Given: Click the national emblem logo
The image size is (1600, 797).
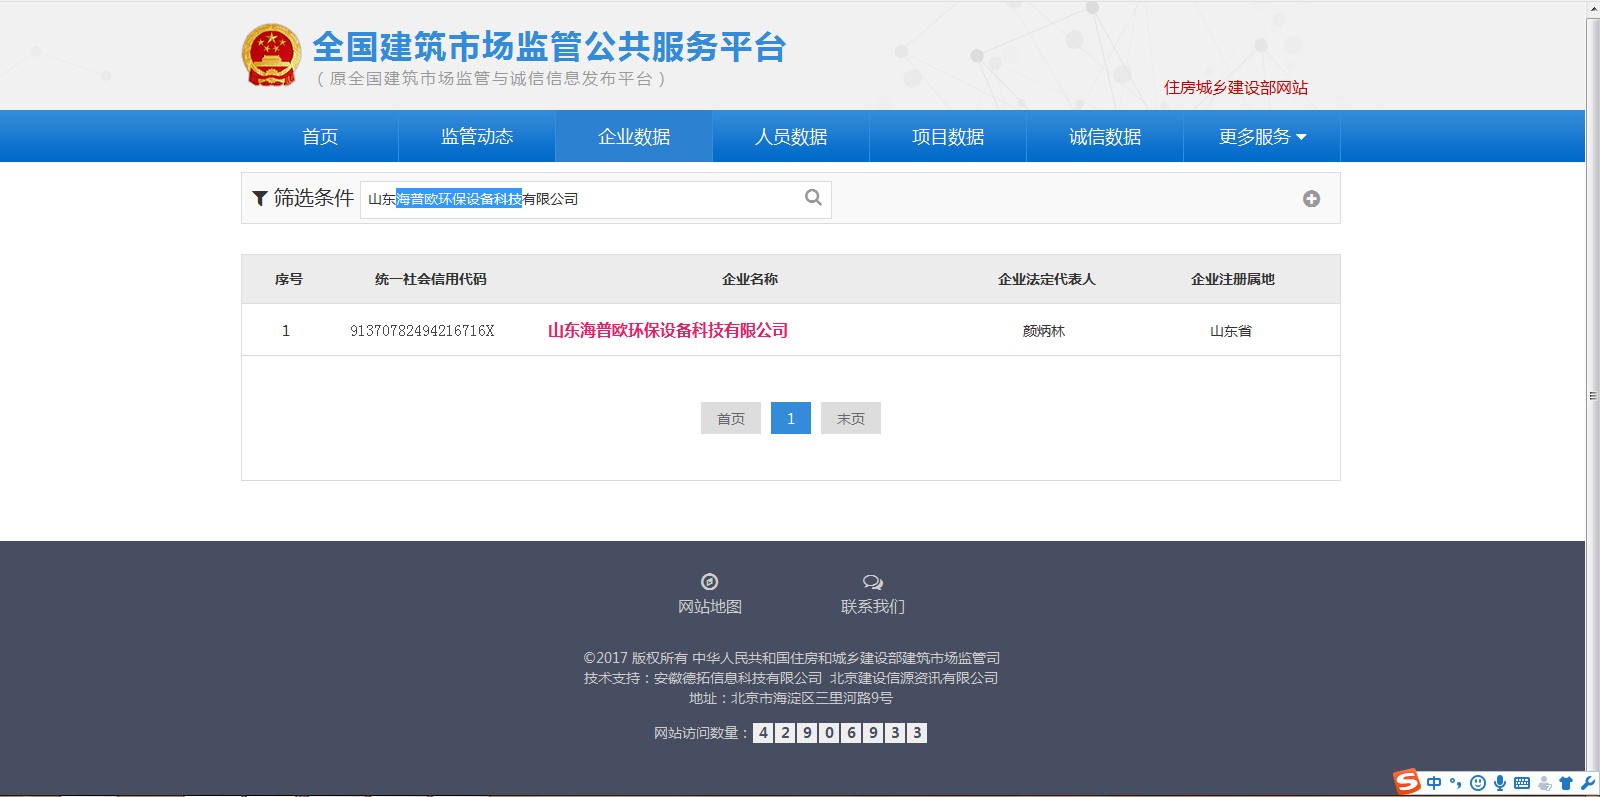Looking at the screenshot, I should click(271, 55).
